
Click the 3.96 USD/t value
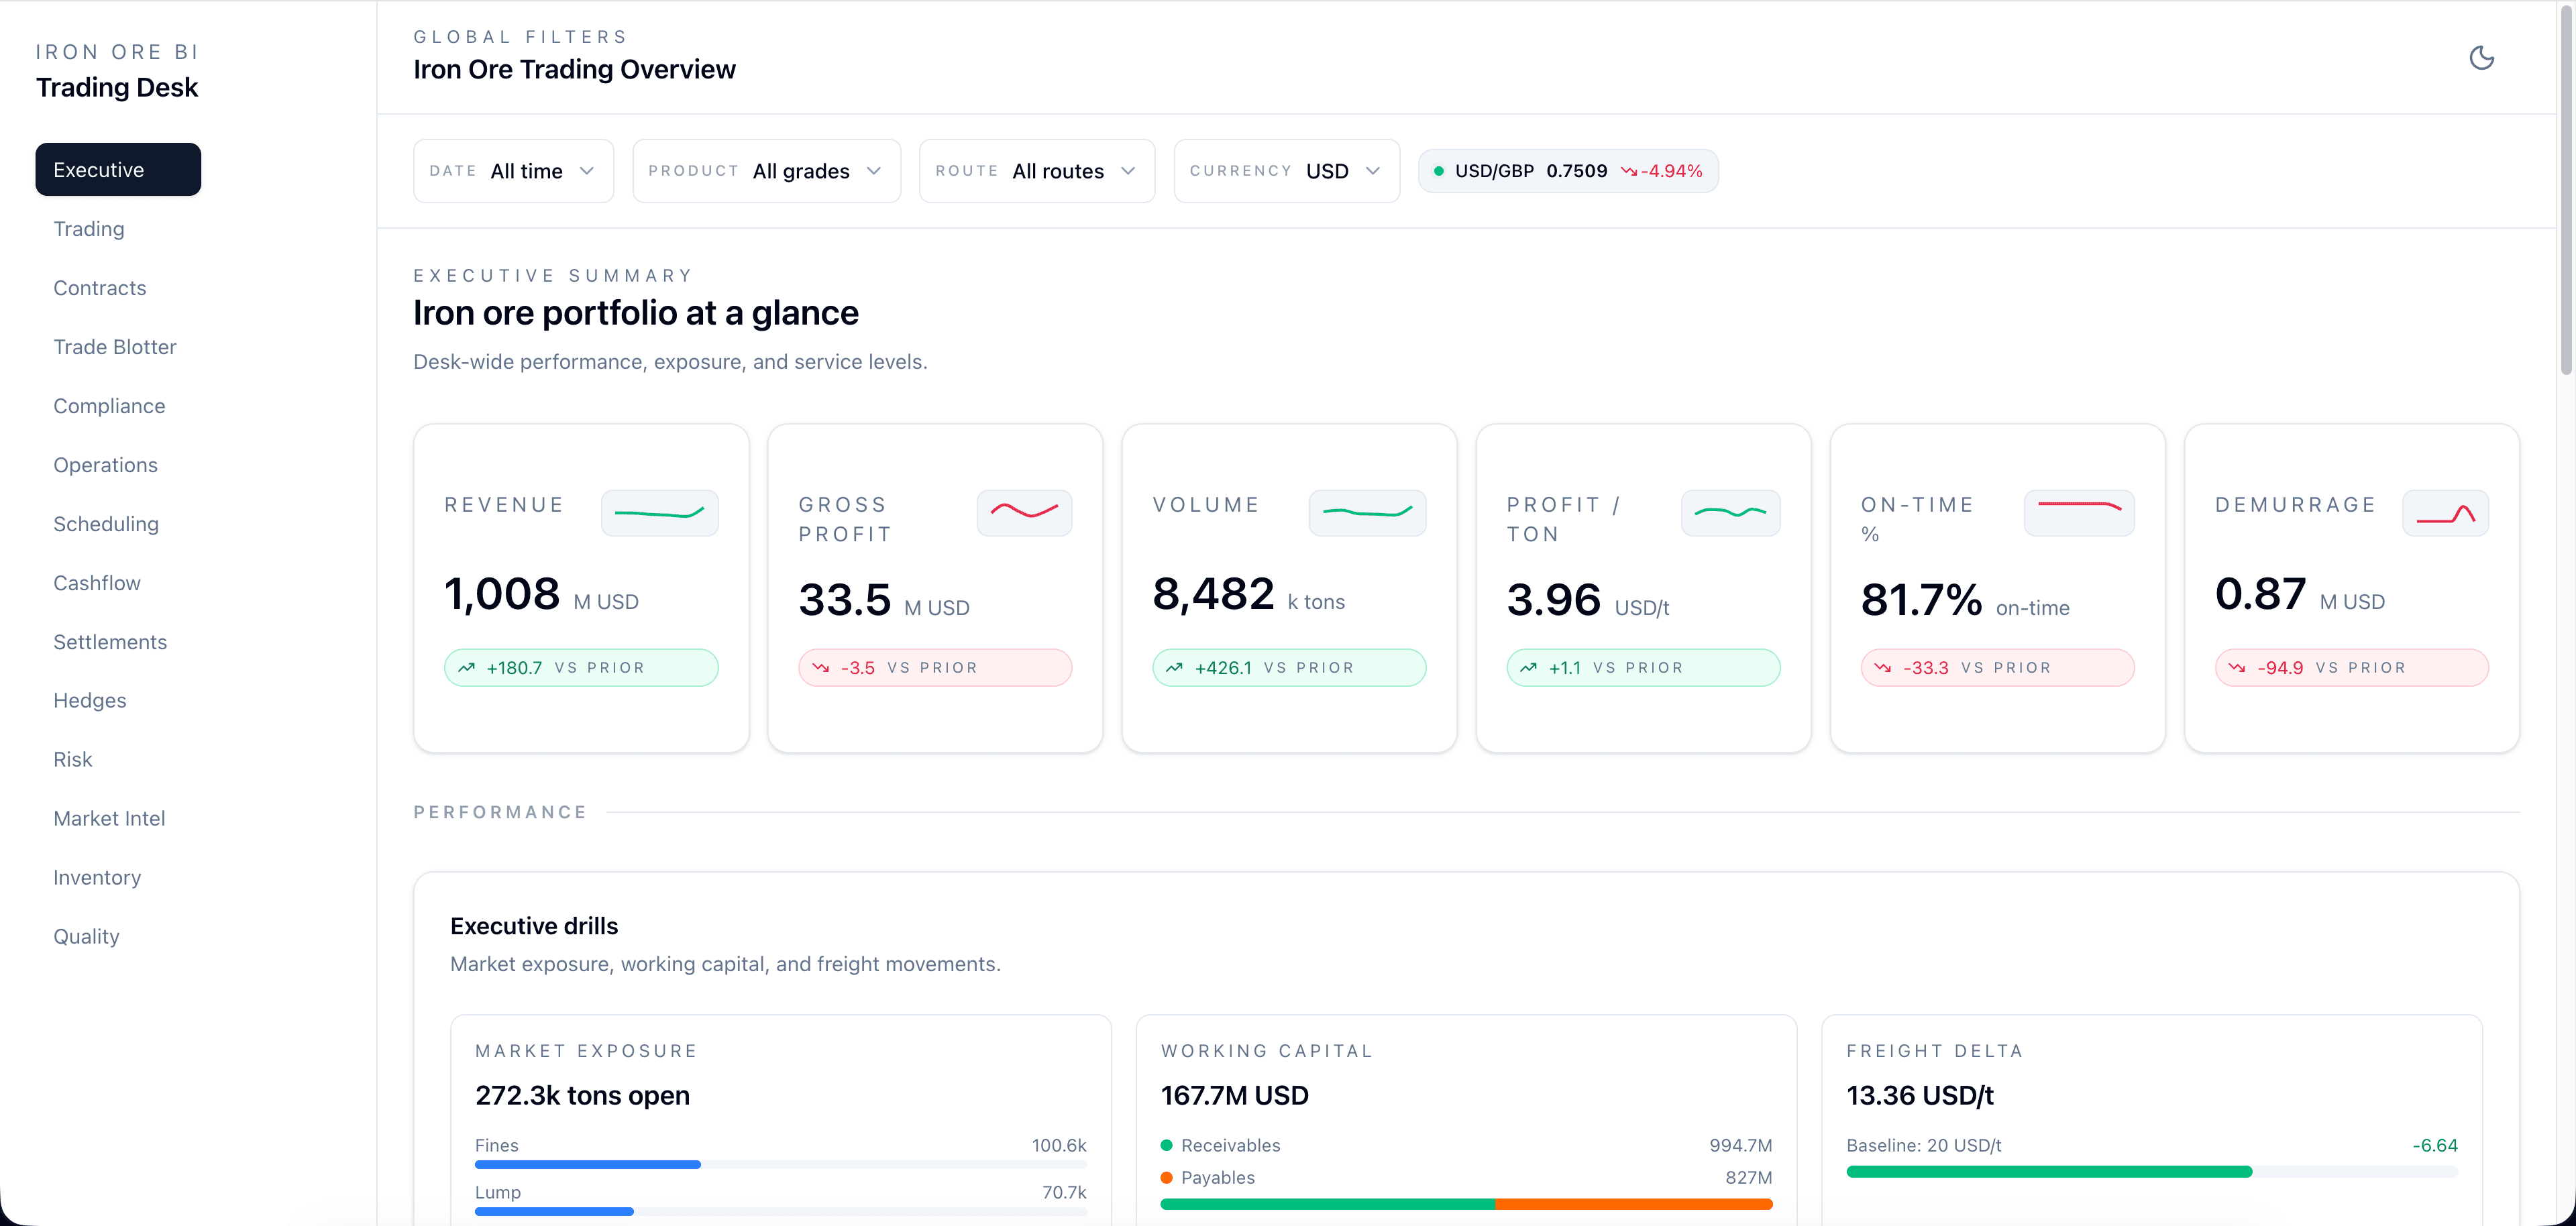pos(1554,600)
